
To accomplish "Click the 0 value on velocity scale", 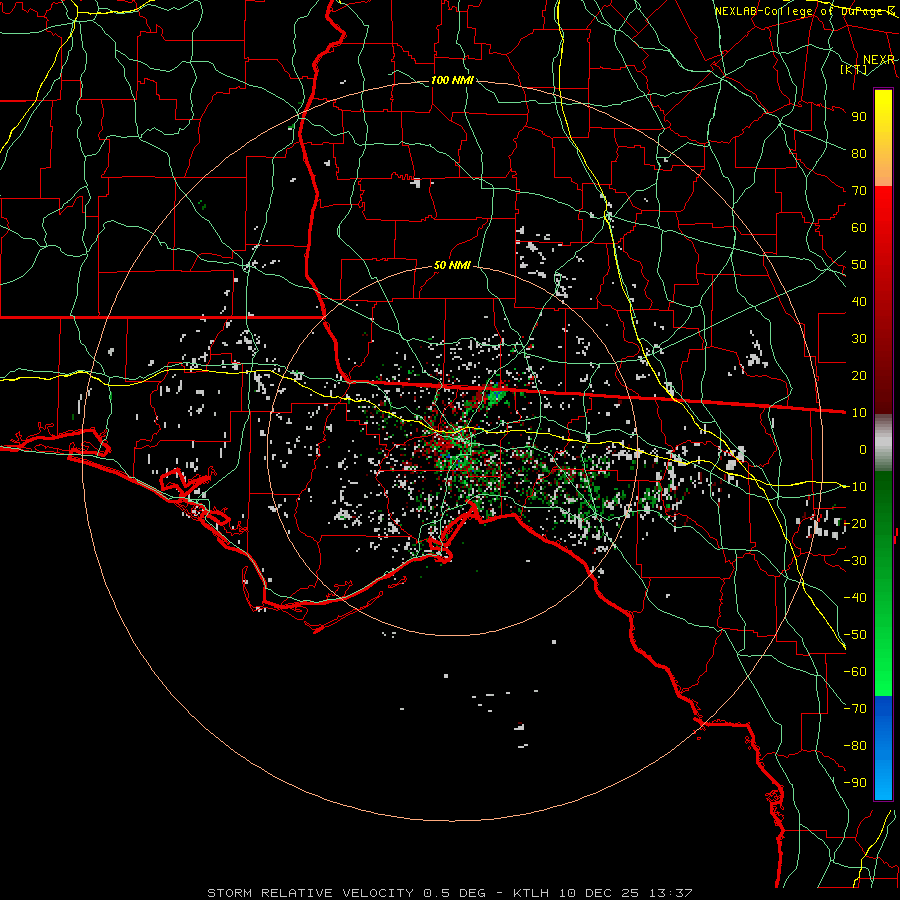I will (863, 449).
